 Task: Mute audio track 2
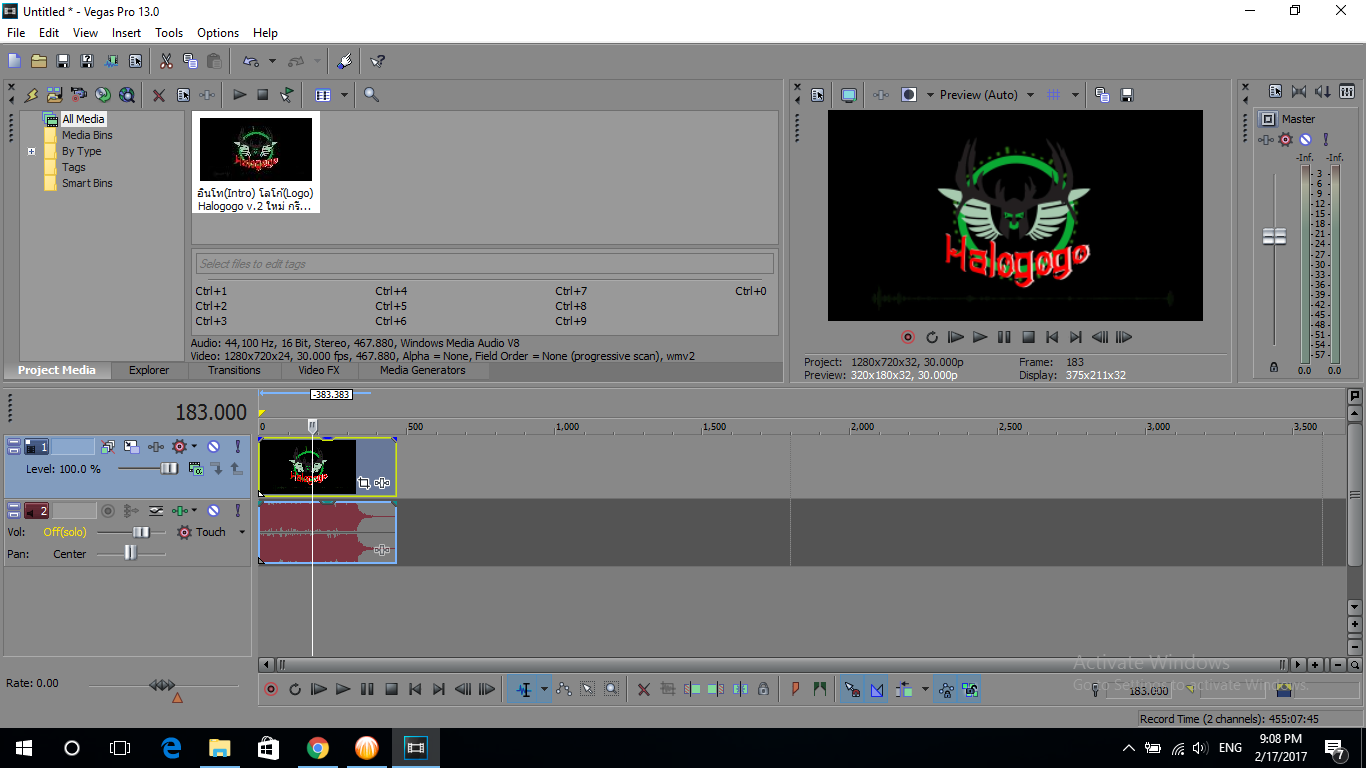213,510
